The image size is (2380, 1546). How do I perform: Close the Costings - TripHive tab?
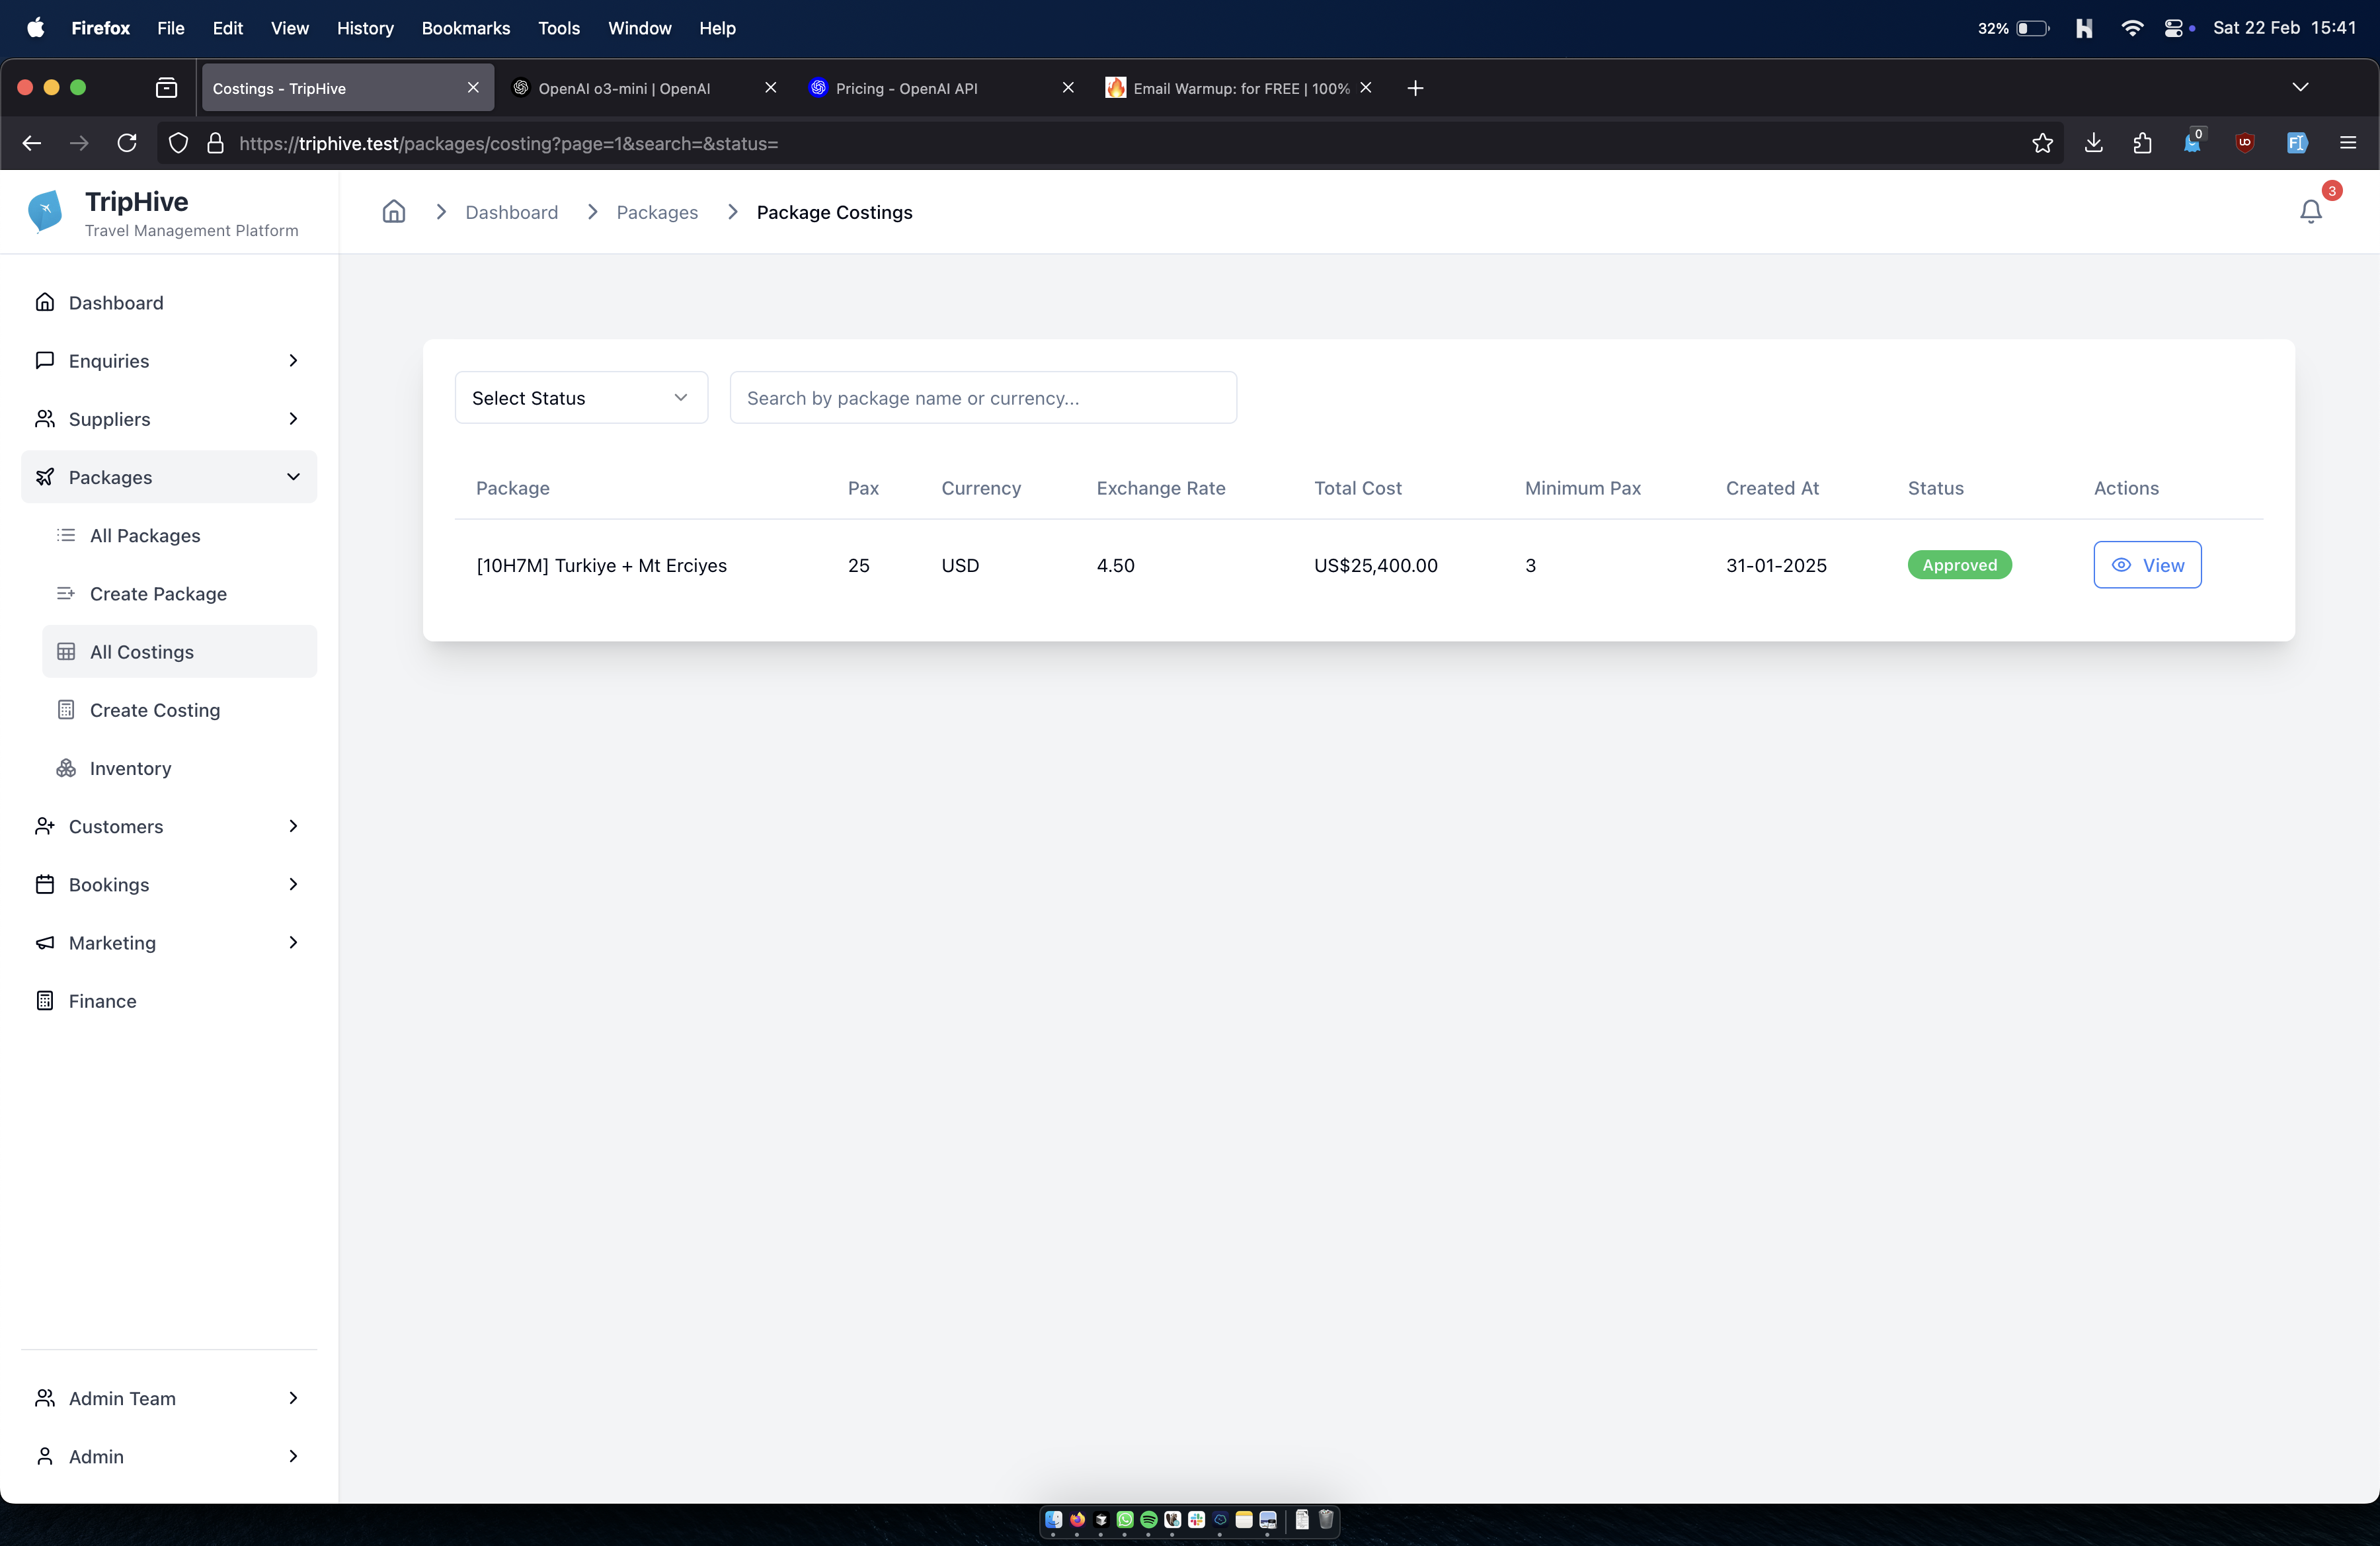click(473, 87)
